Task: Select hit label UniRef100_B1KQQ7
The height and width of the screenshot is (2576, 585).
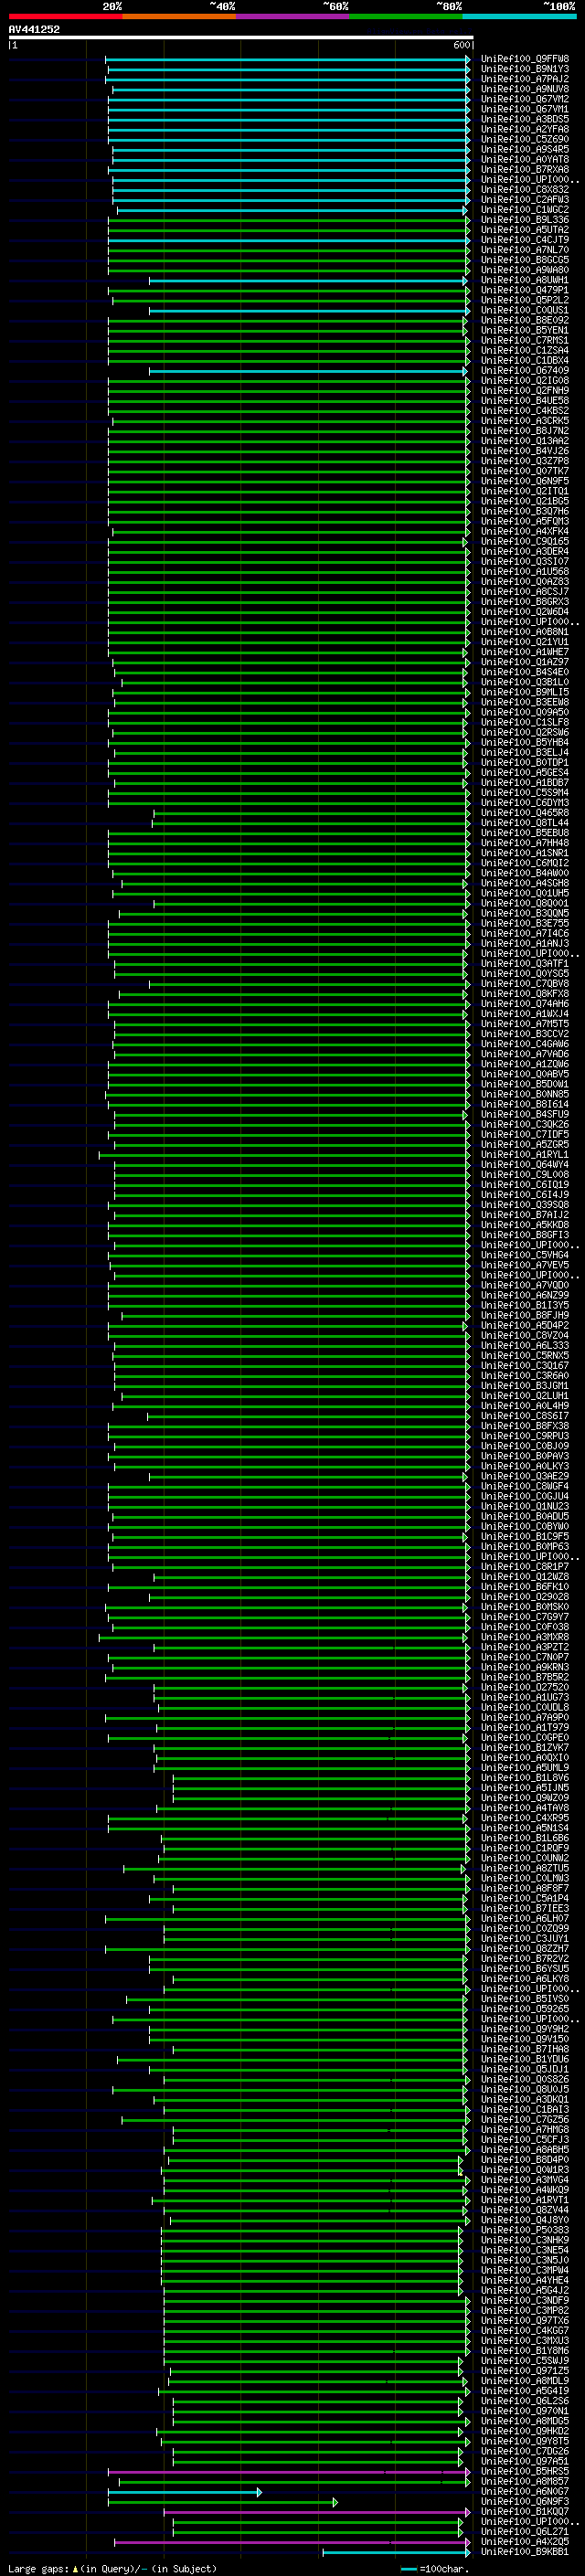Action: tap(525, 2511)
